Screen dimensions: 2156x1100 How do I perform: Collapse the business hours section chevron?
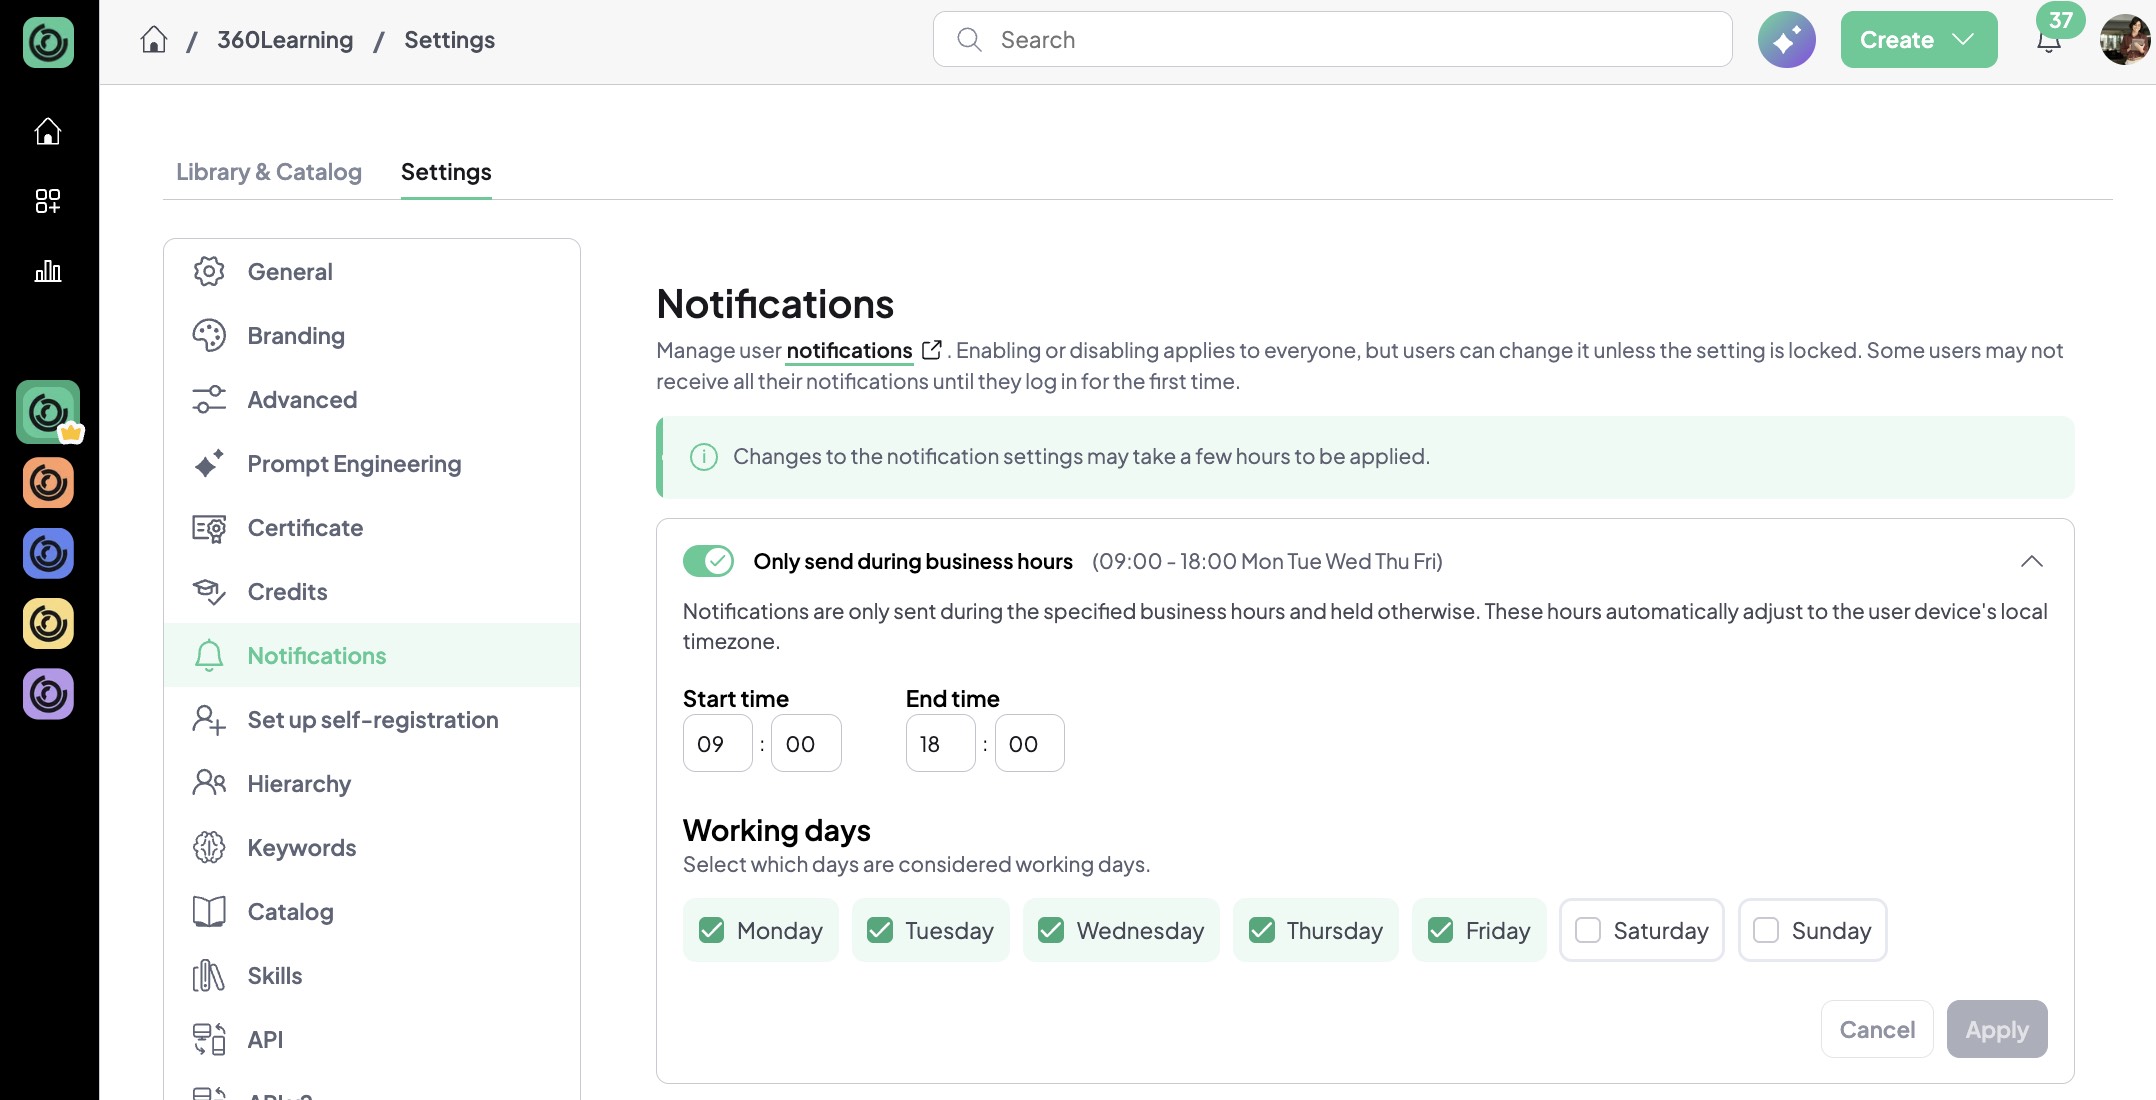pyautogui.click(x=2031, y=561)
